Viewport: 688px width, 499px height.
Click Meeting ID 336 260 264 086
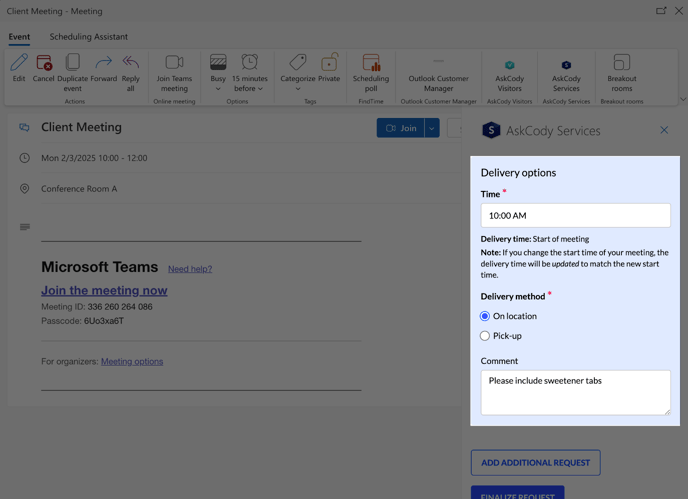pos(97,307)
